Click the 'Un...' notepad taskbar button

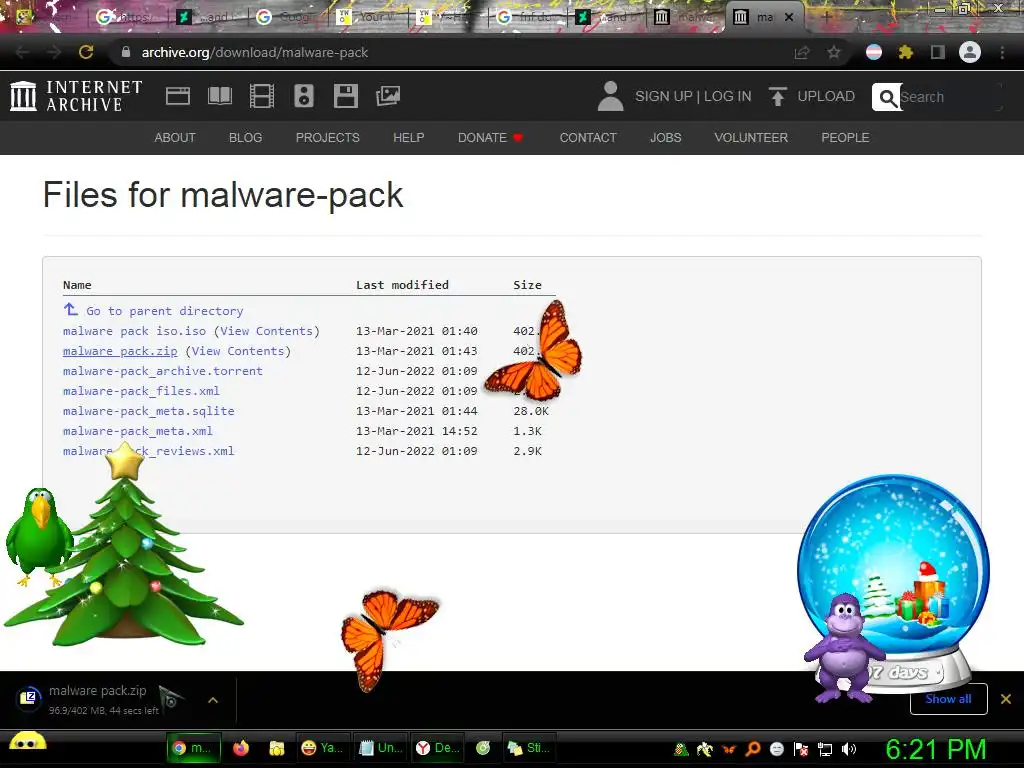tap(382, 748)
